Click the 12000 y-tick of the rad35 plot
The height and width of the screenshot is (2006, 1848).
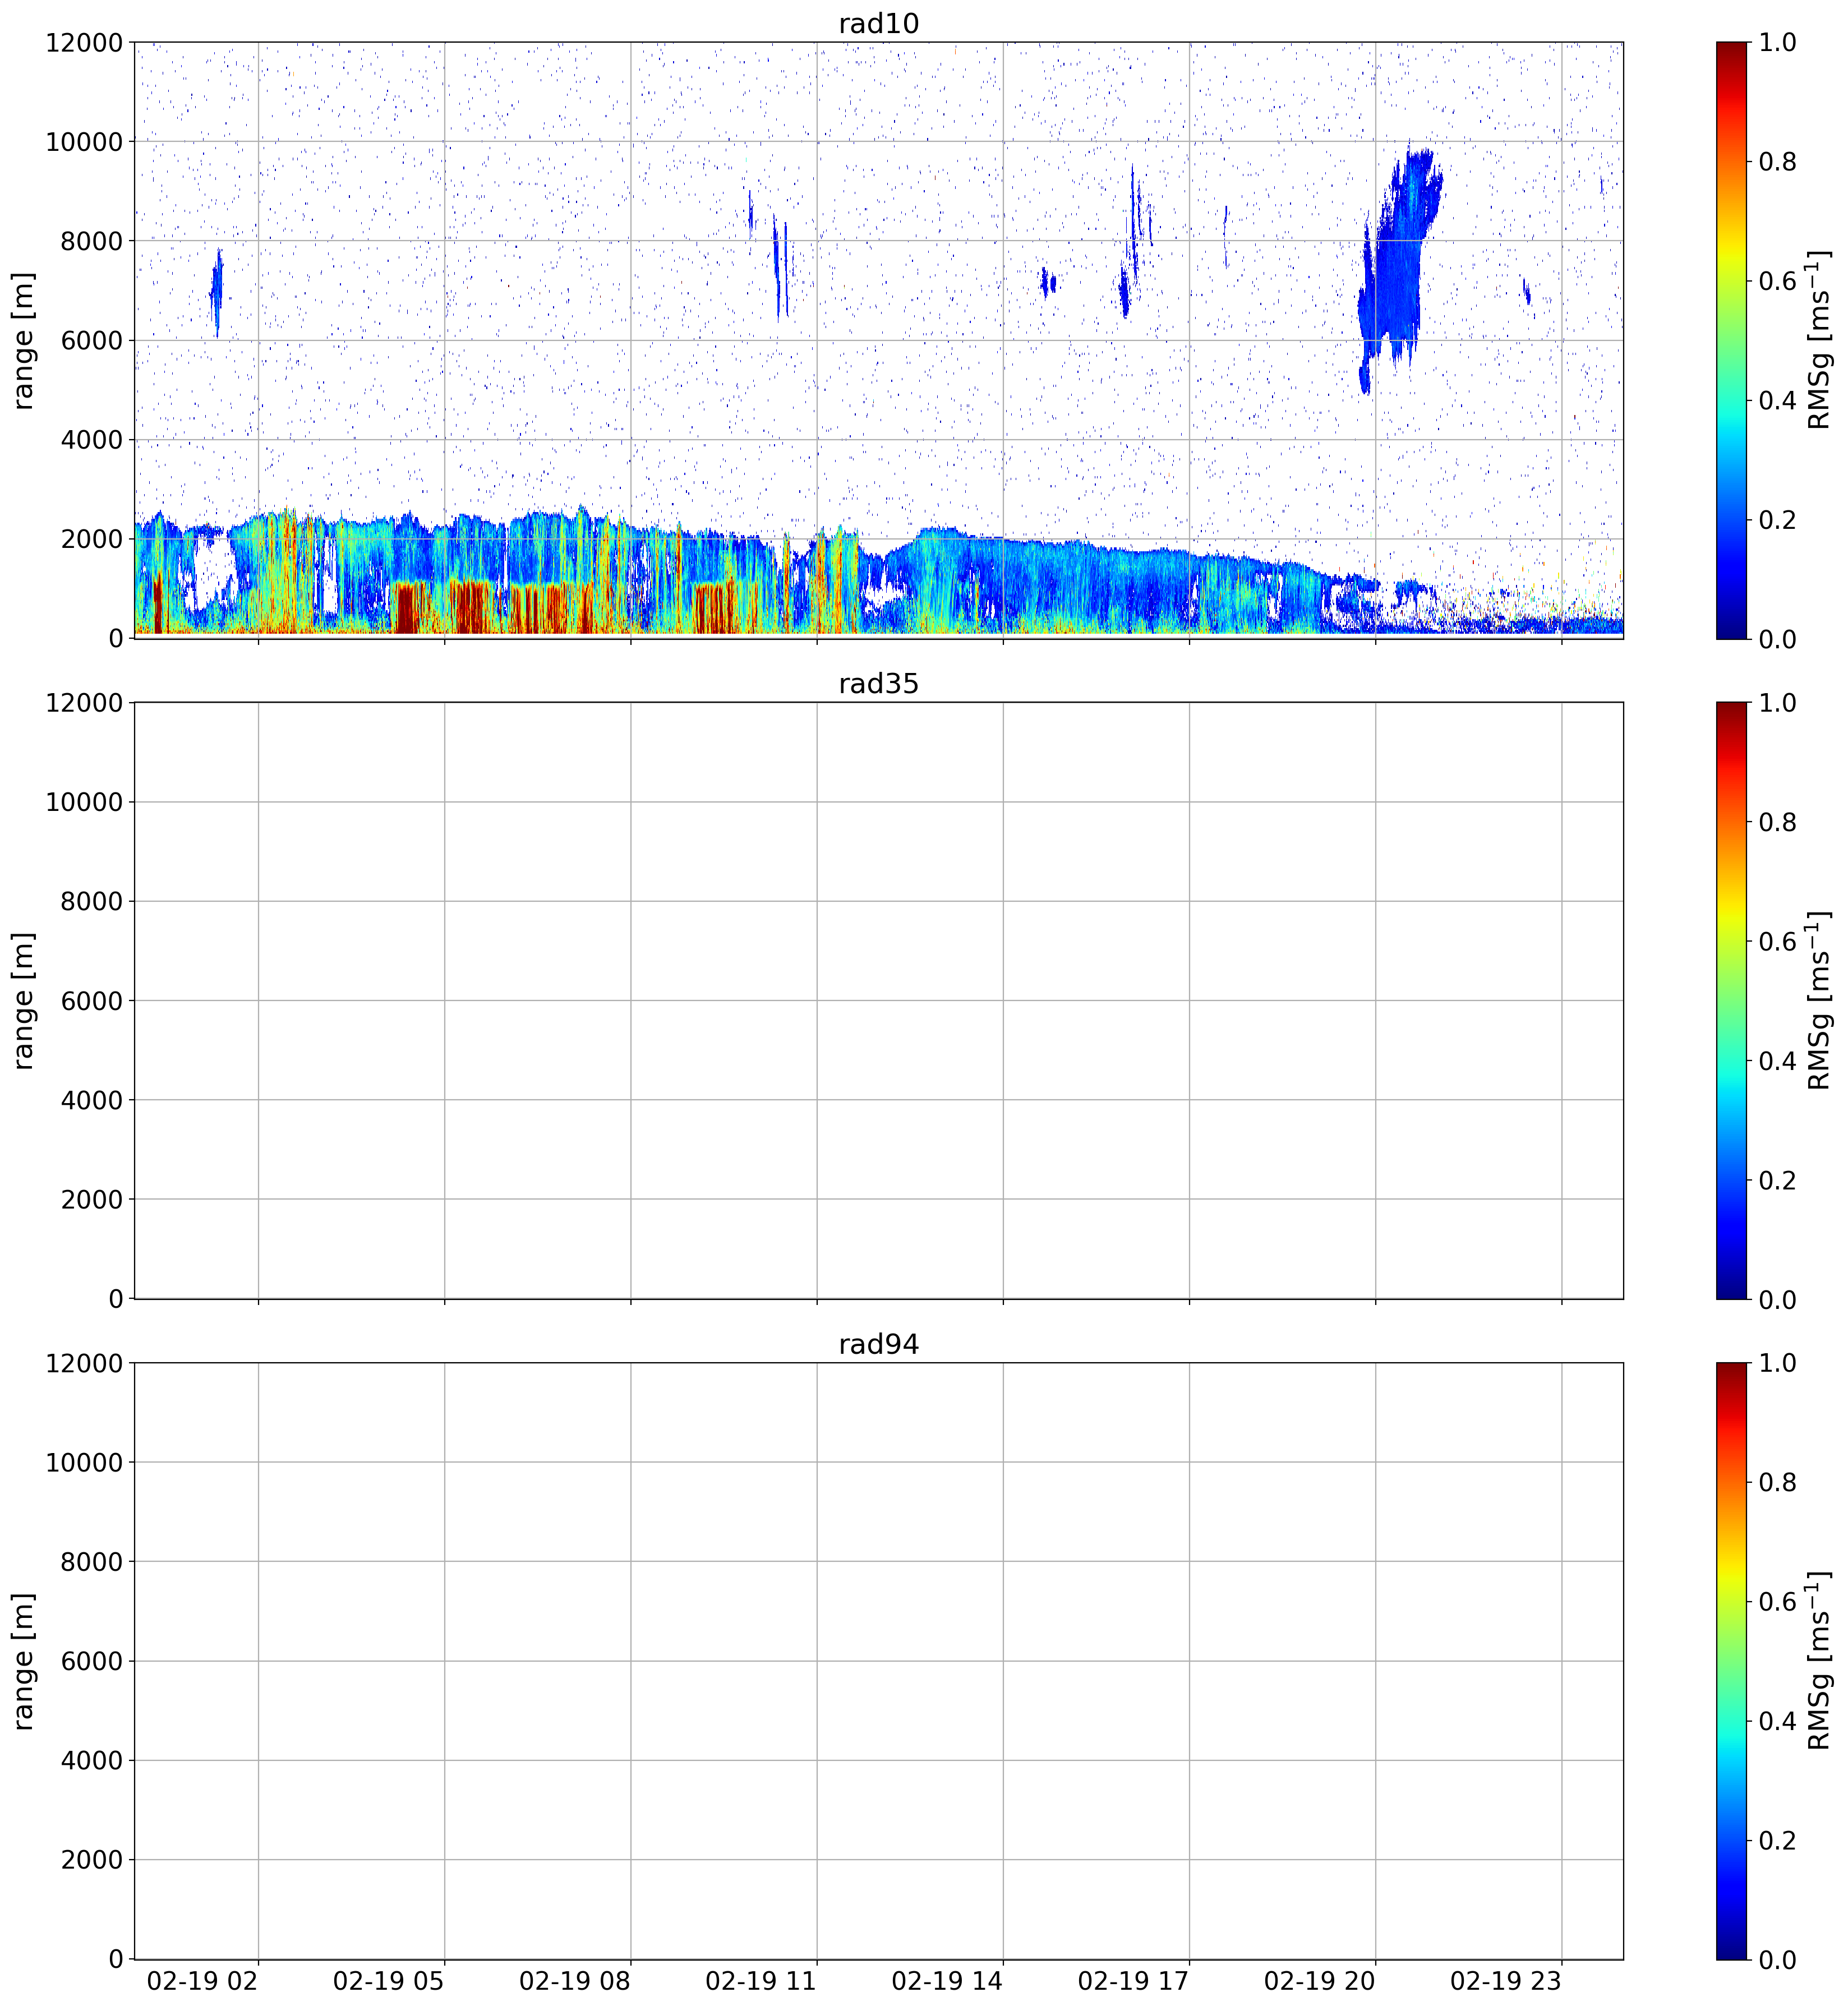pyautogui.click(x=84, y=703)
